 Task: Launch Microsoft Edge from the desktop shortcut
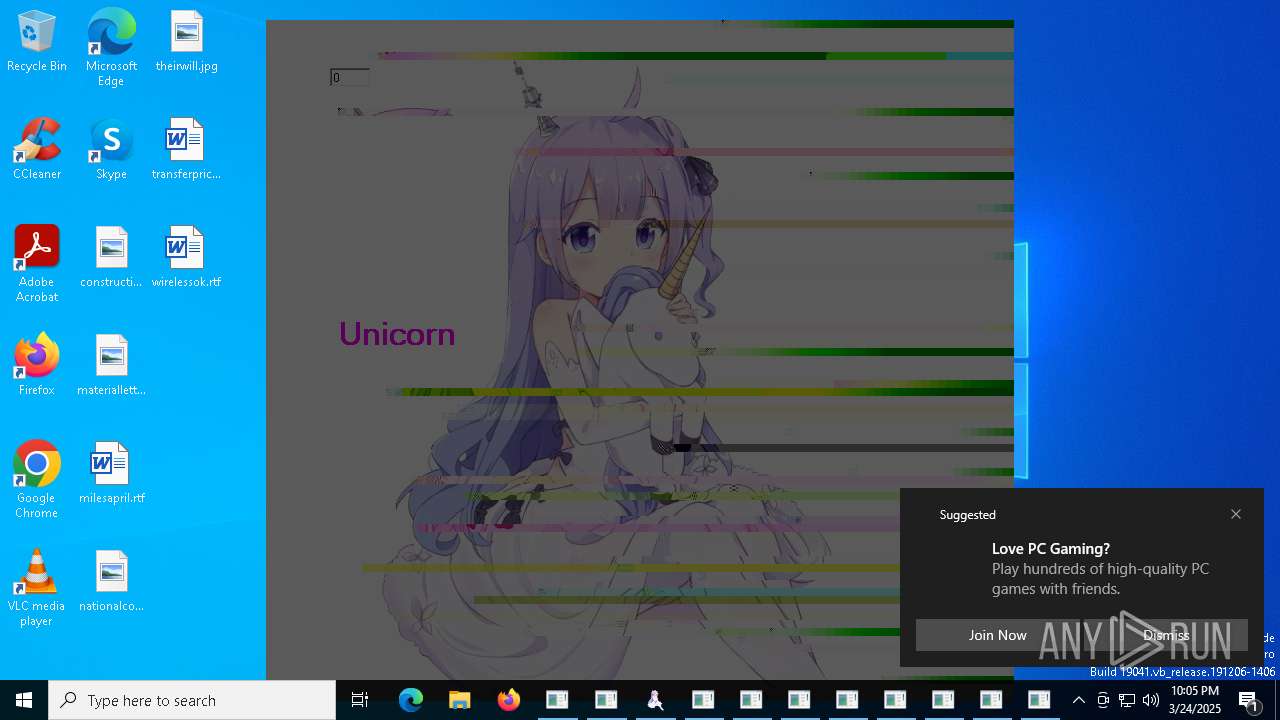(111, 48)
